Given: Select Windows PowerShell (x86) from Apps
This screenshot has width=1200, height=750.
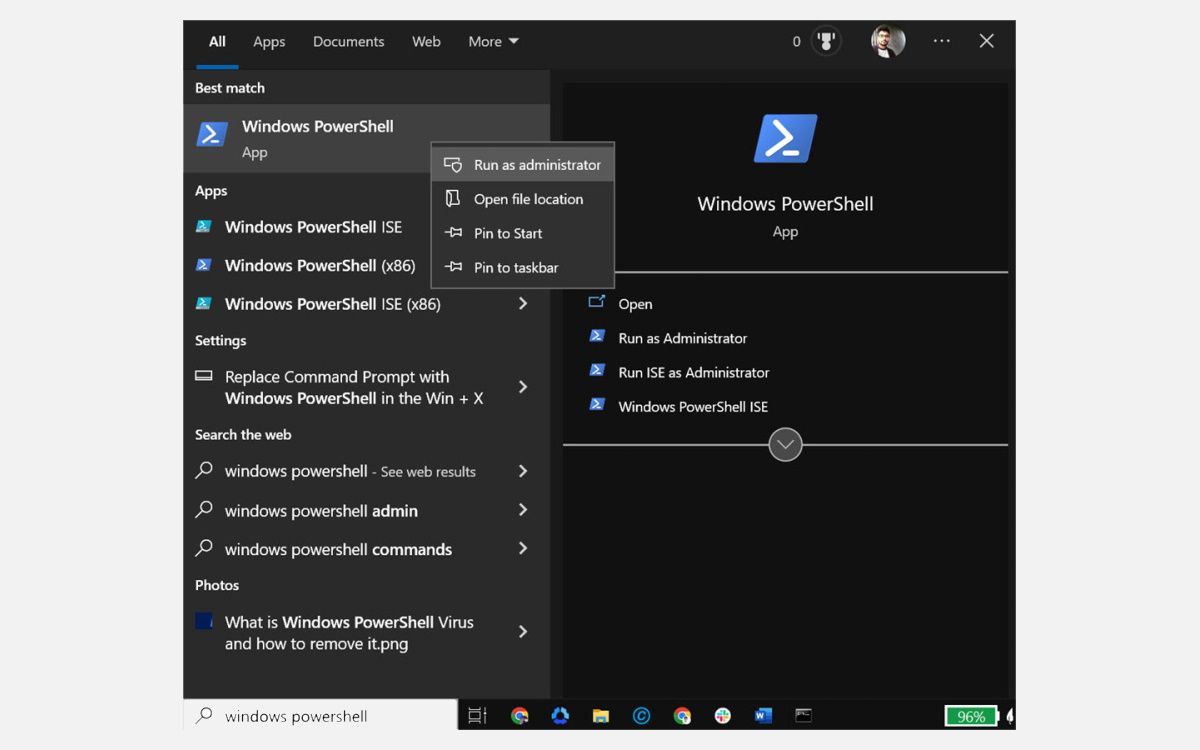Looking at the screenshot, I should pyautogui.click(x=320, y=265).
